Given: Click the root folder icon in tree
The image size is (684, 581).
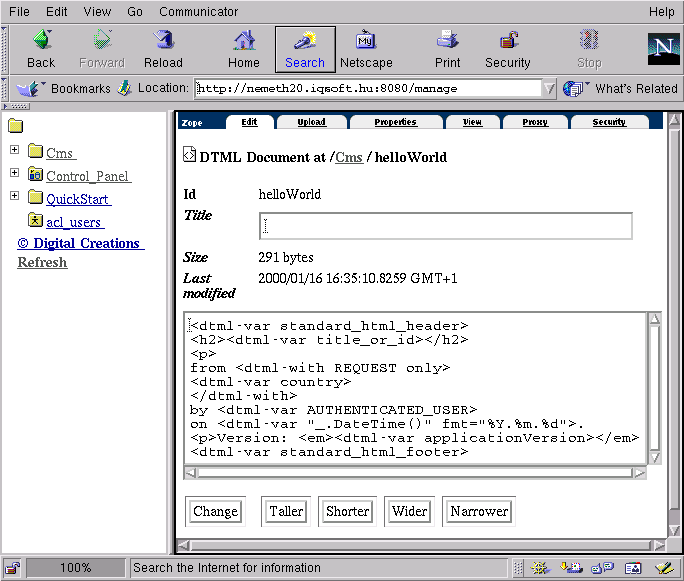Looking at the screenshot, I should (x=15, y=126).
